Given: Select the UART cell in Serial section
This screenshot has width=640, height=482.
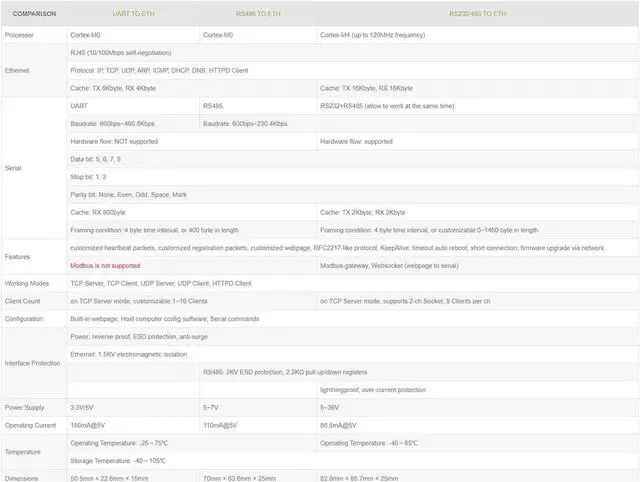Looking at the screenshot, I should (x=133, y=106).
